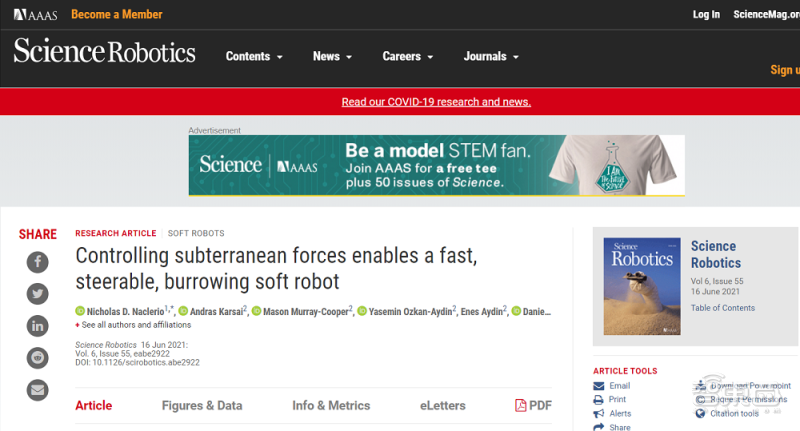Click ORCID icon next to Nicholas D. Naclerio
This screenshot has height=431, width=800.
point(80,311)
